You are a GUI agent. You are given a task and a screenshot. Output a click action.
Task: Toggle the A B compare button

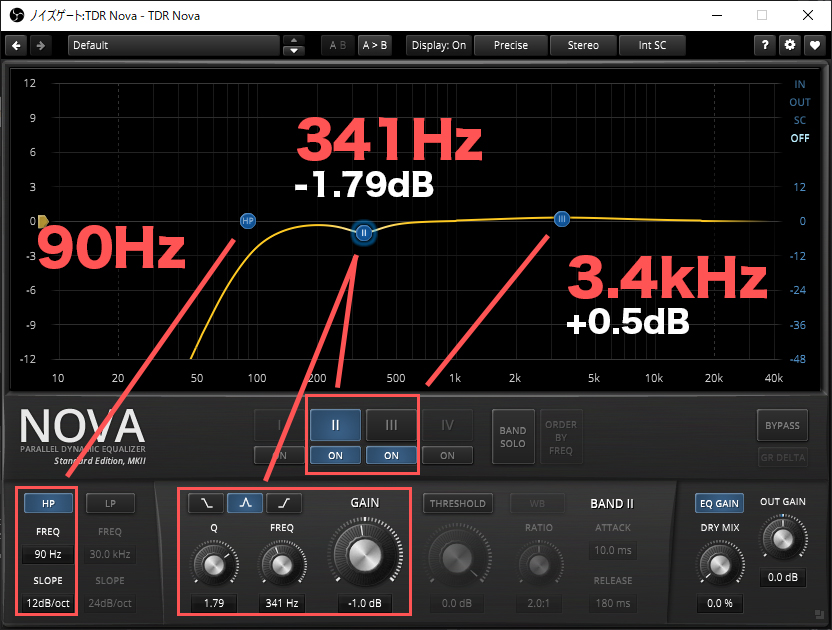point(337,46)
